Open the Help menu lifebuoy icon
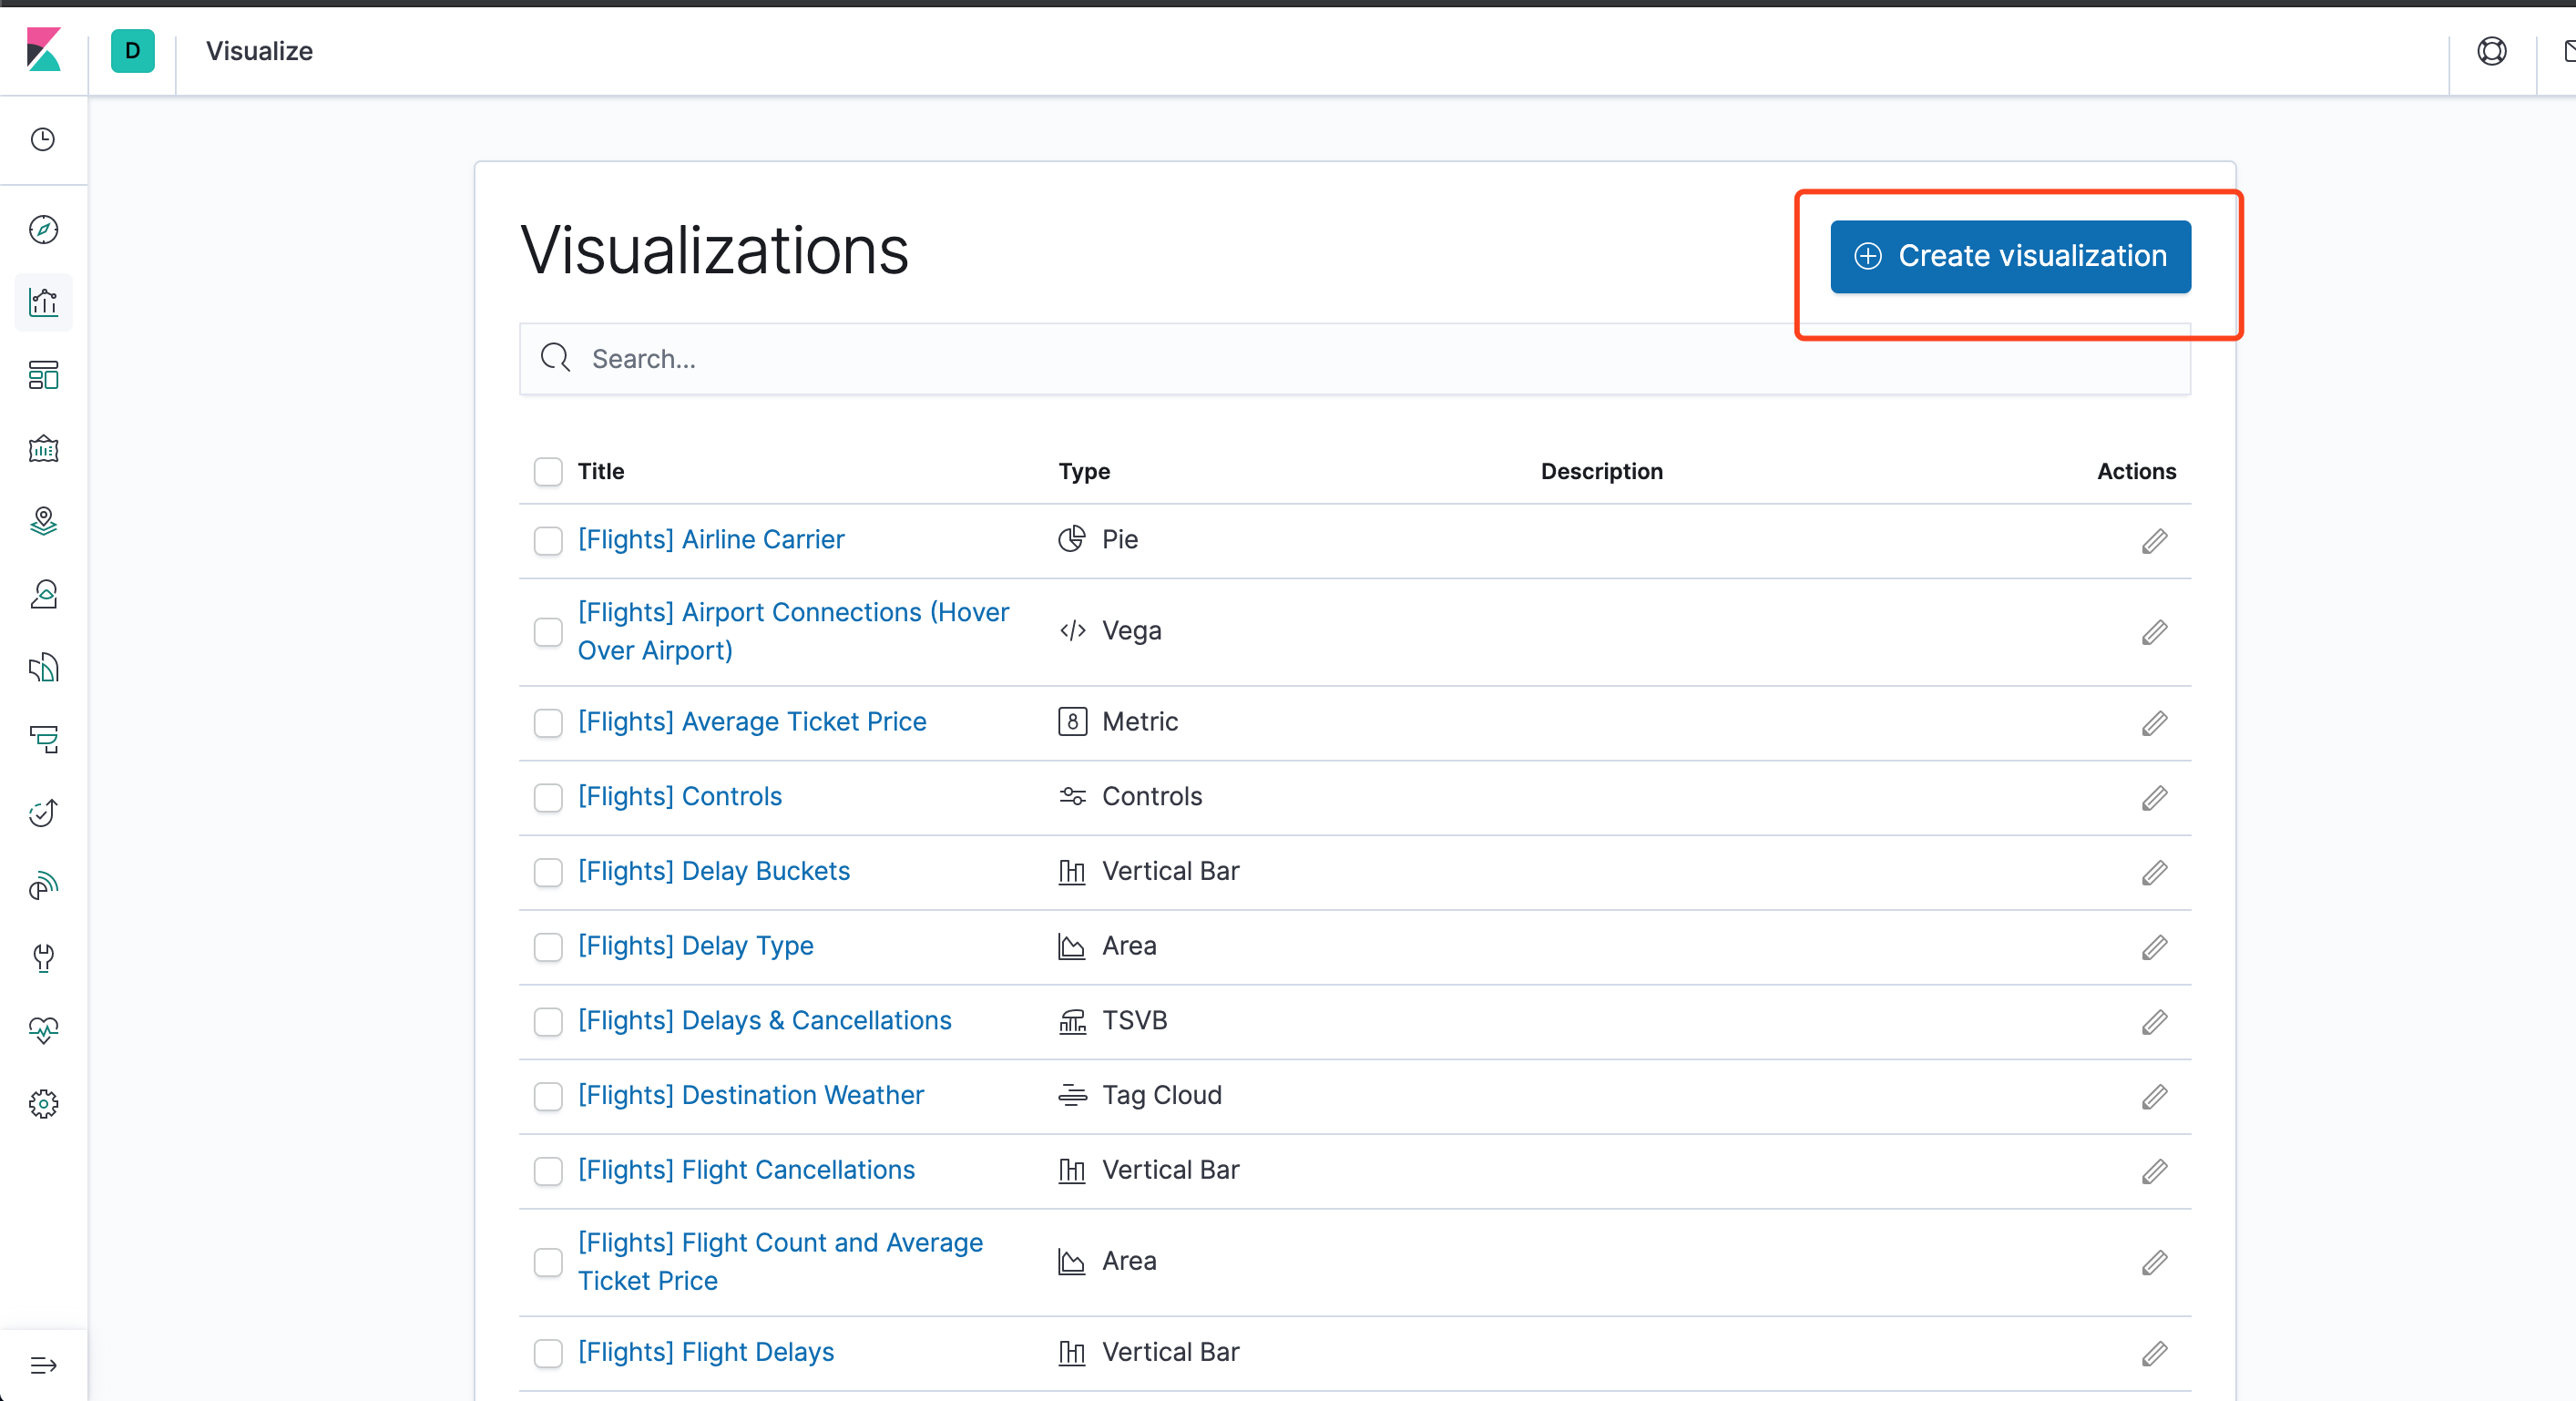The image size is (2576, 1401). [x=2491, y=51]
